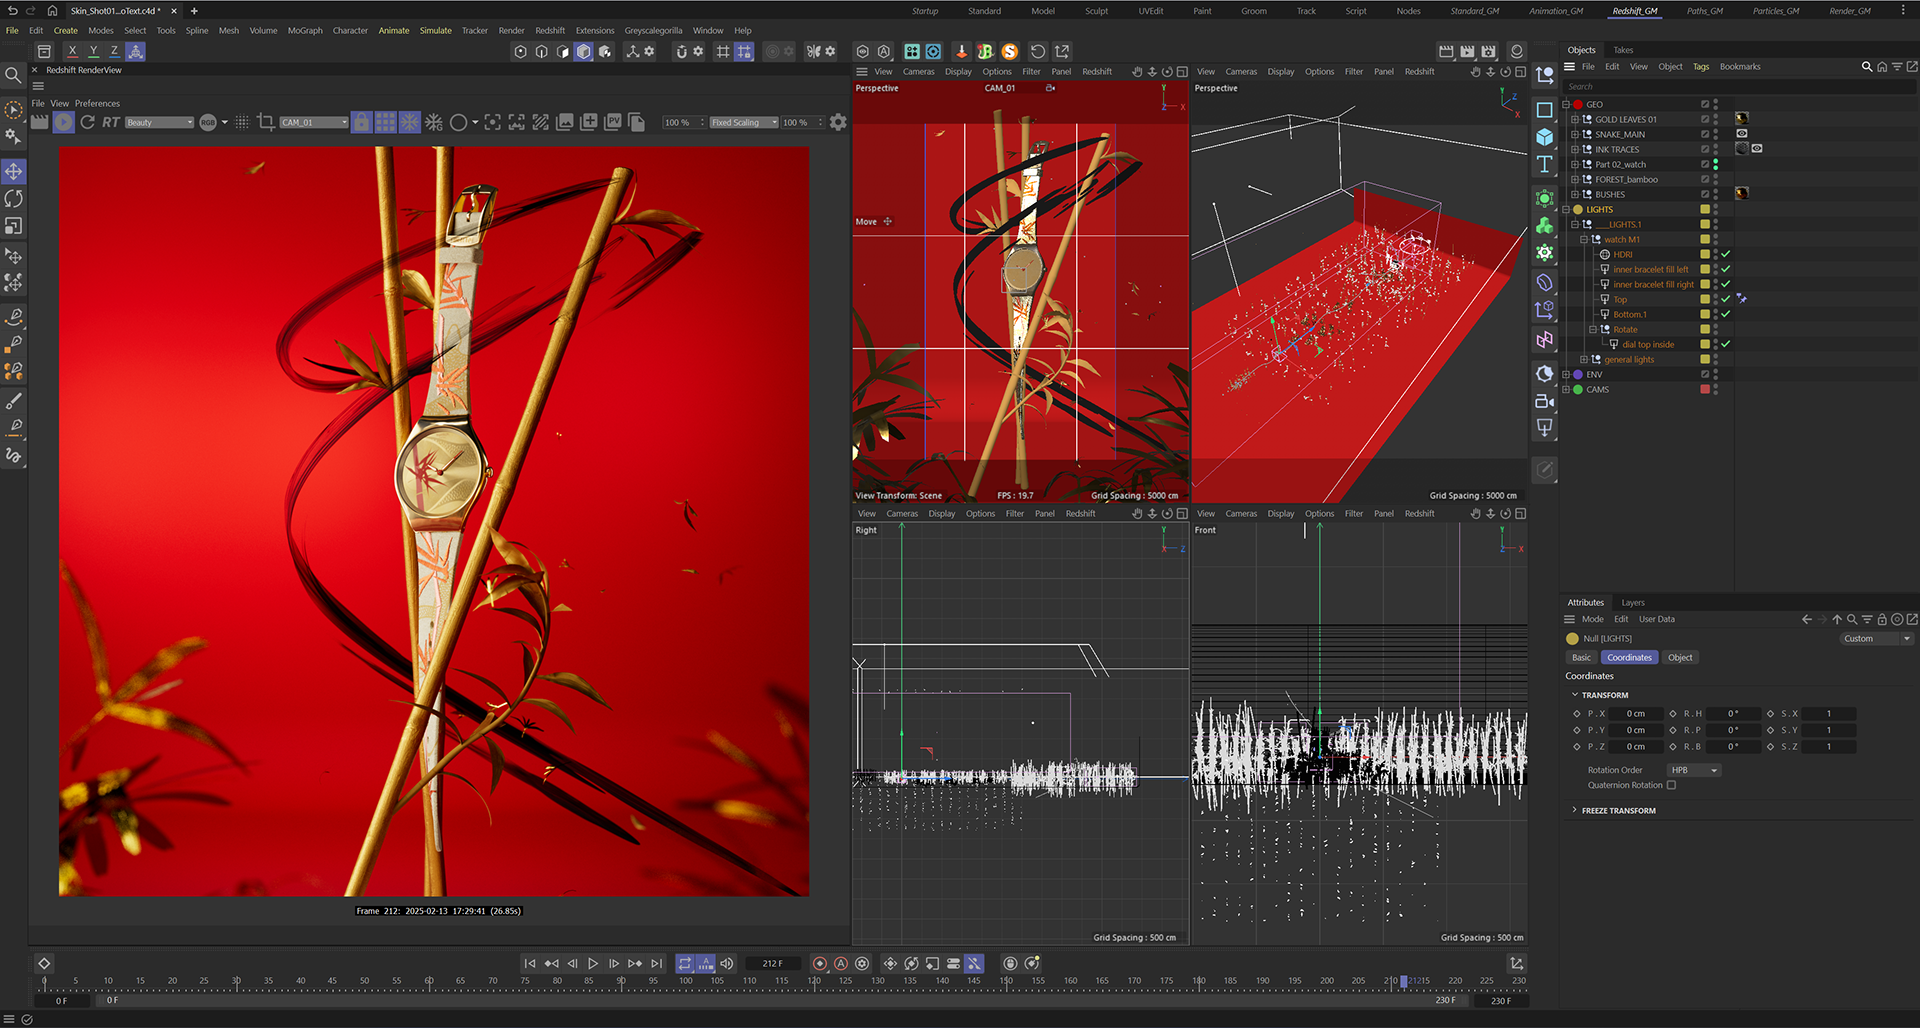
Task: Click the PV picture viewer icon
Action: [613, 122]
